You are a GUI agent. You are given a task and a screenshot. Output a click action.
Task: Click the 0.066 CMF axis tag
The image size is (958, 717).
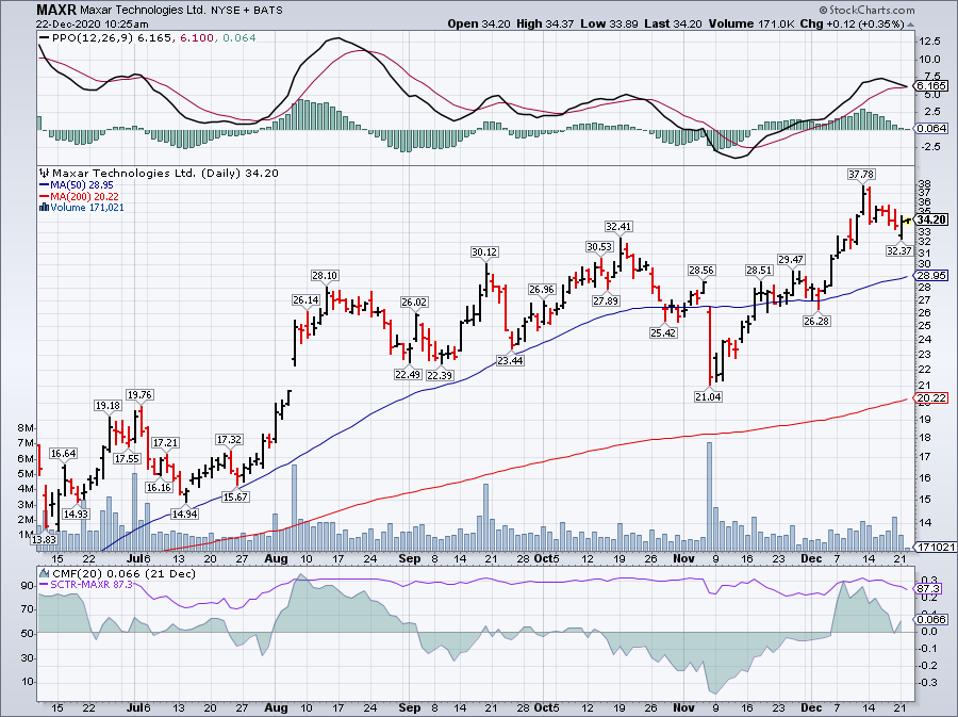(x=931, y=619)
